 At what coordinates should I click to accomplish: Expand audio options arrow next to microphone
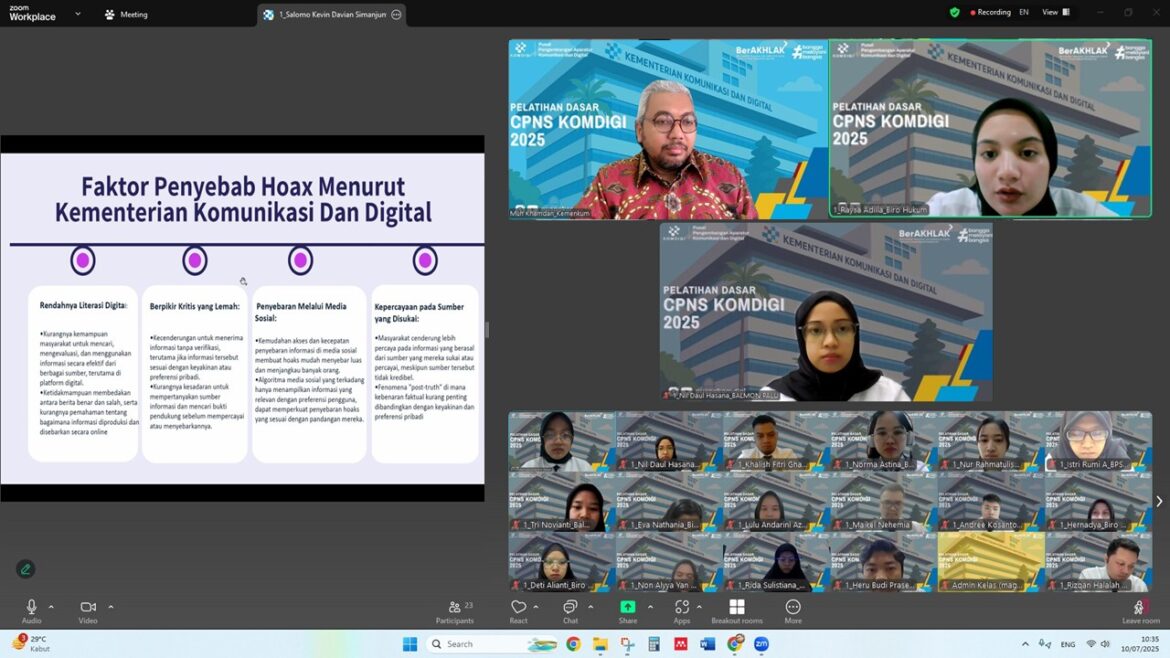51,607
